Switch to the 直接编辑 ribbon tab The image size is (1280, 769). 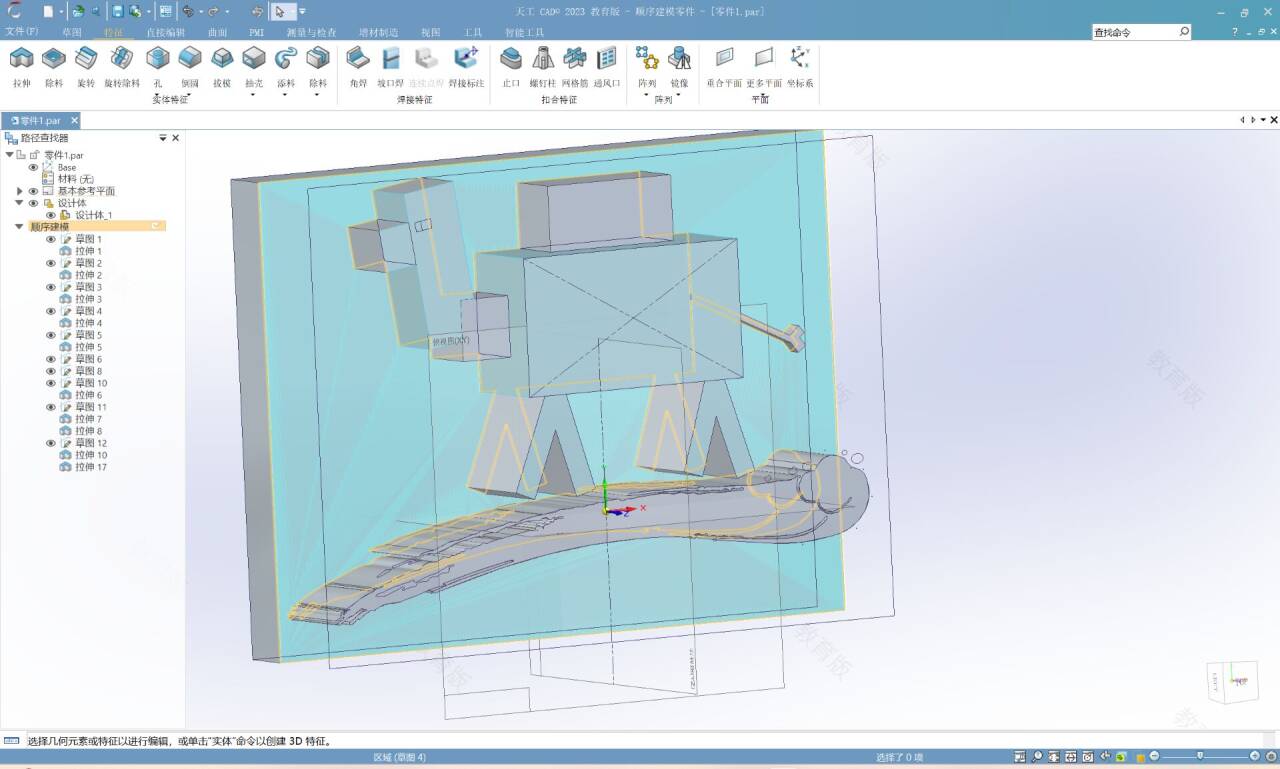click(x=165, y=32)
